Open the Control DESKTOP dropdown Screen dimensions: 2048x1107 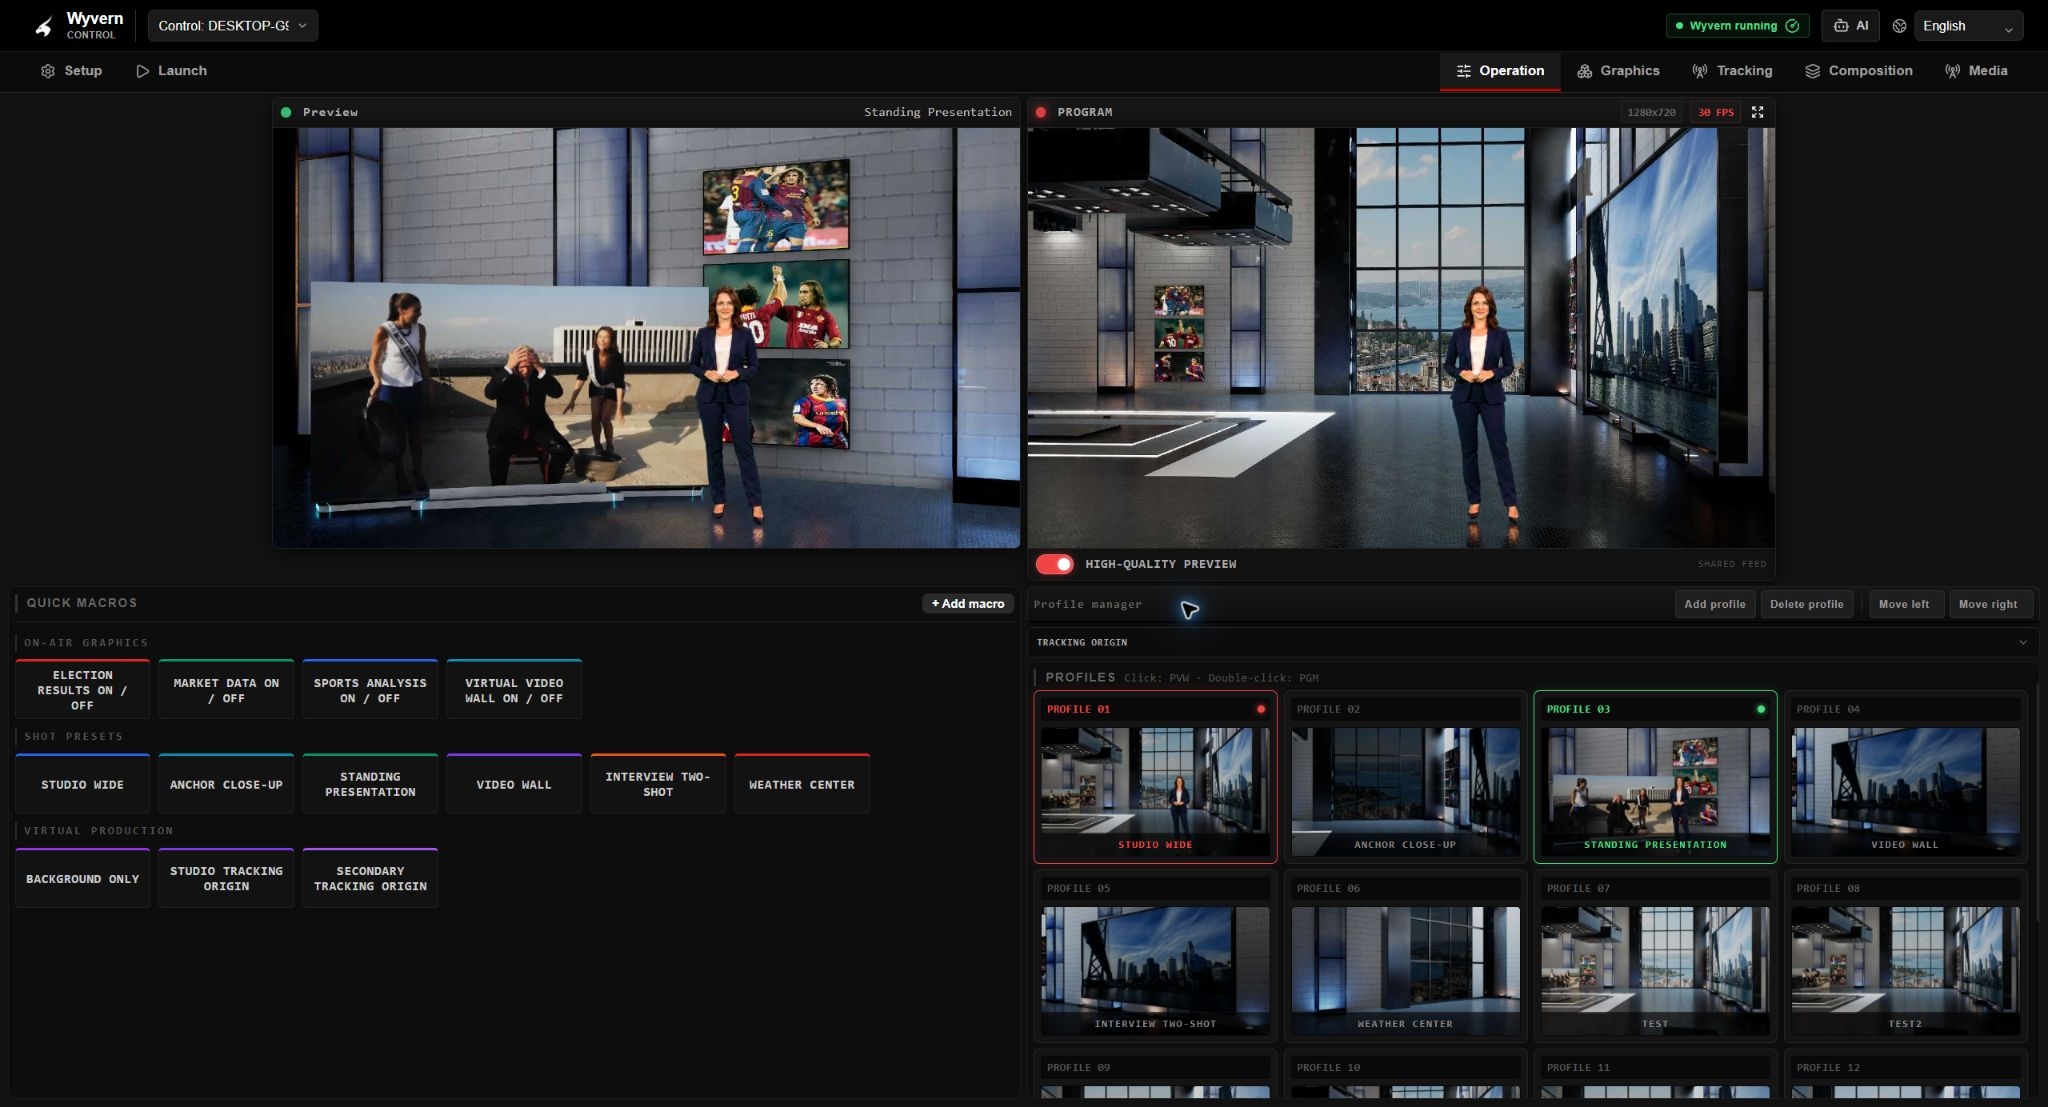(233, 26)
